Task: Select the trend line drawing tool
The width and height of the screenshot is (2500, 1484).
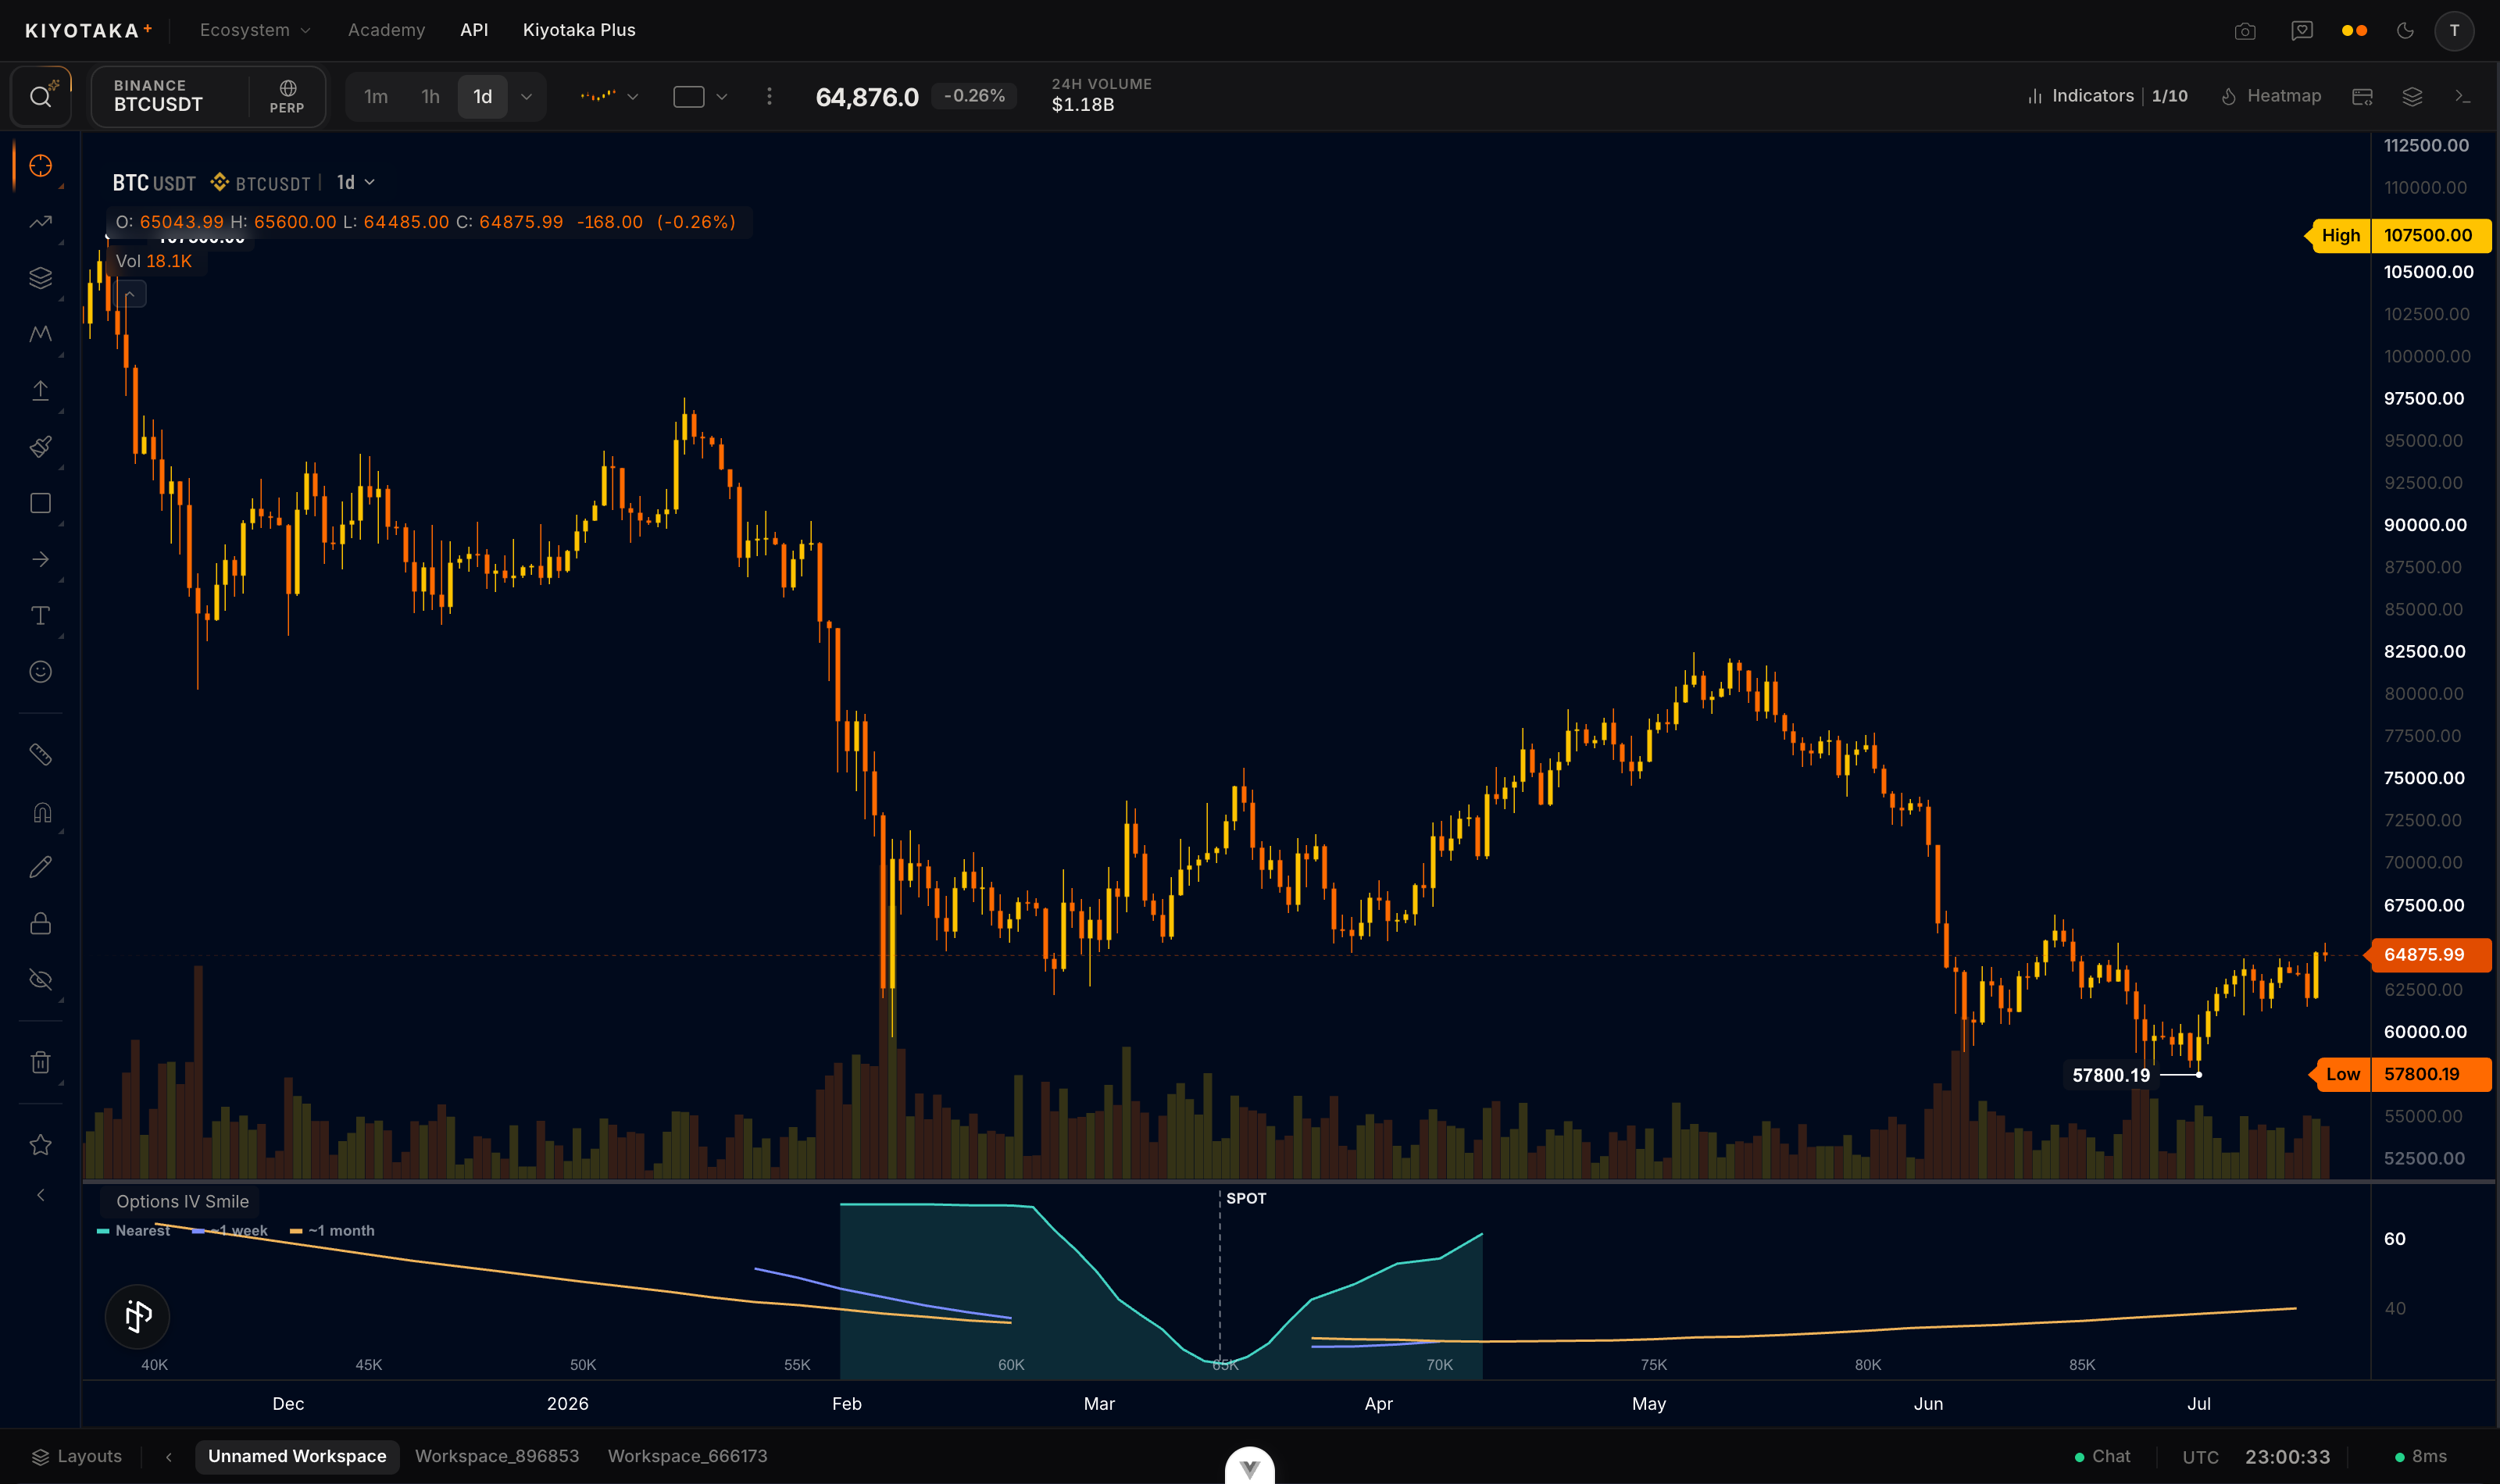Action: click(40, 222)
